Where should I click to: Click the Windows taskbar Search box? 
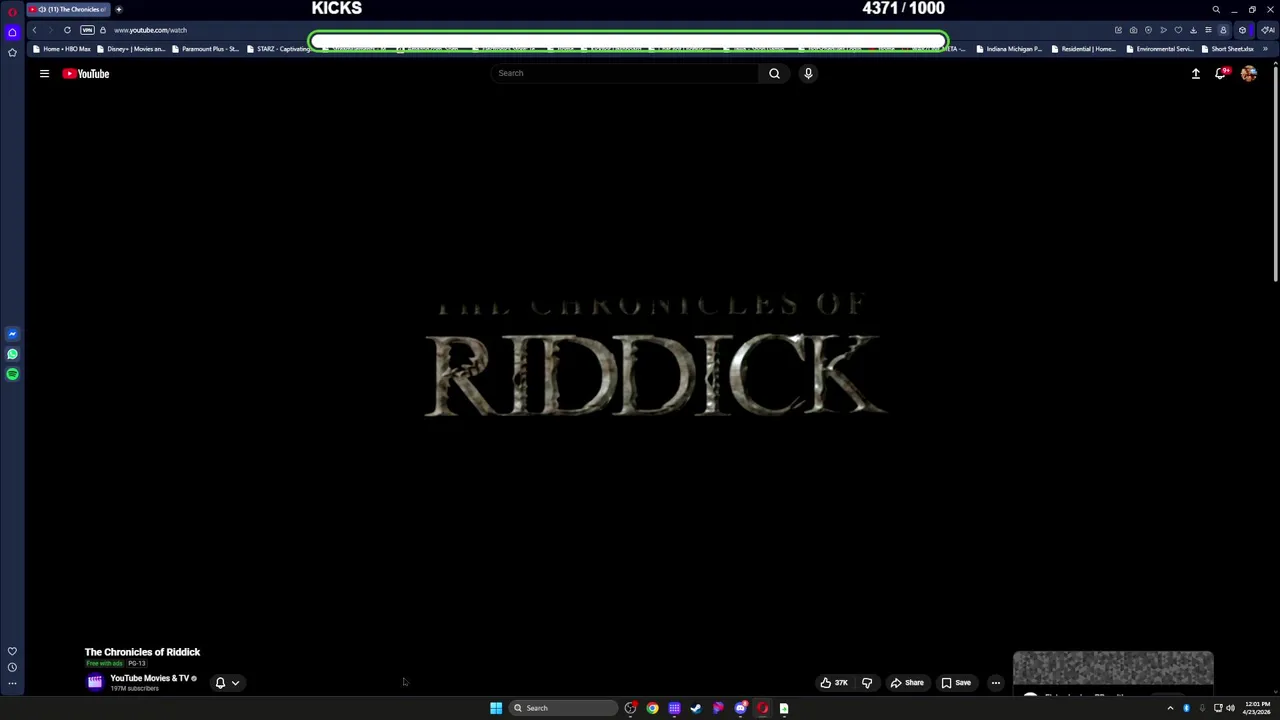coord(563,708)
